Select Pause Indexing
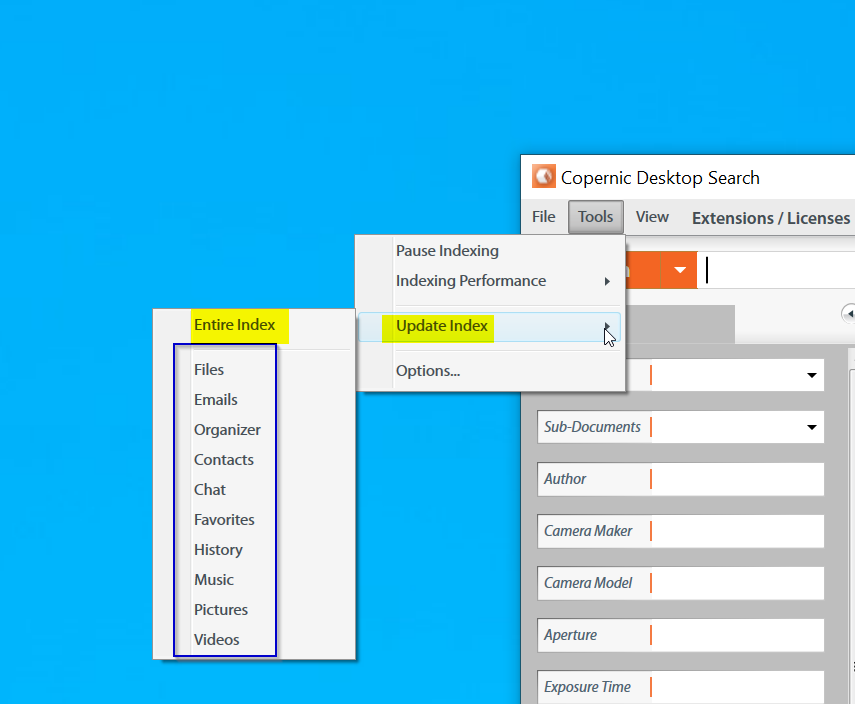This screenshot has height=704, width=855. [489, 251]
